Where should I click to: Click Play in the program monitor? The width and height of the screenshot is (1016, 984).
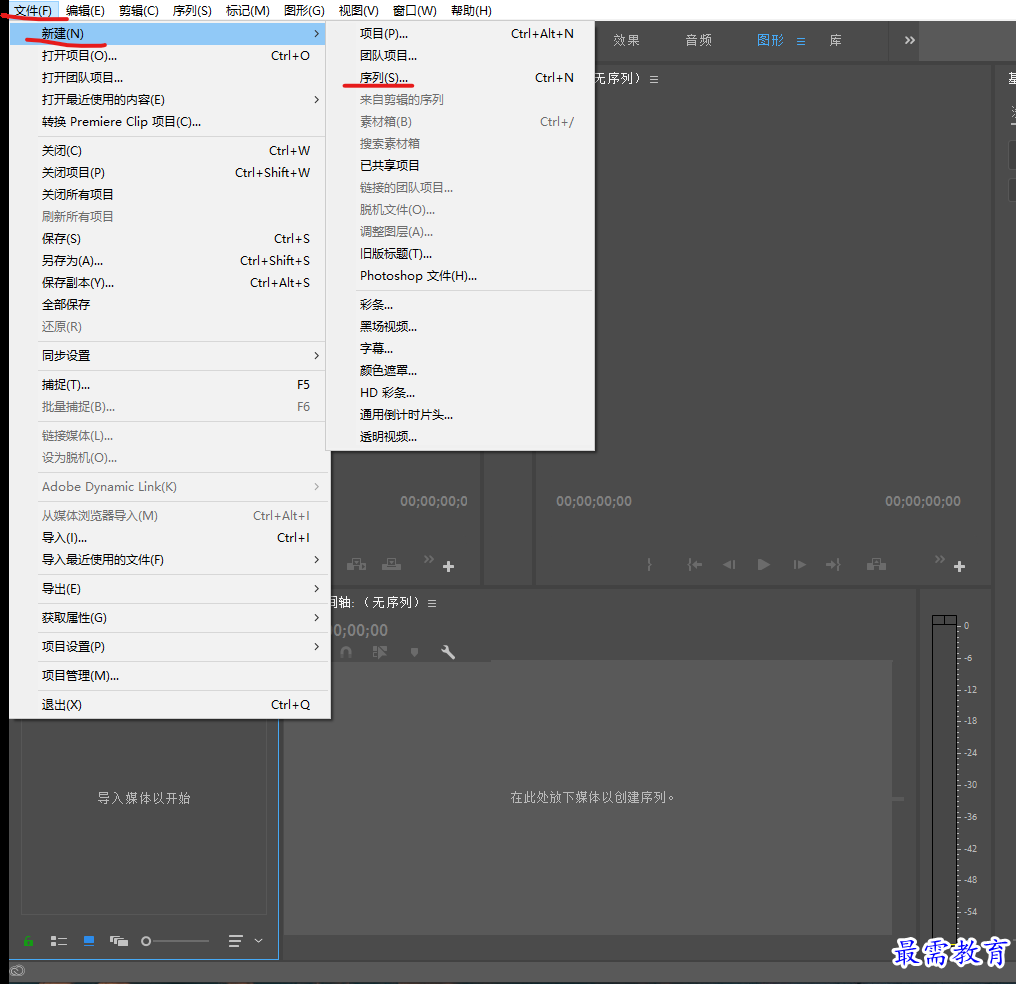[764, 565]
